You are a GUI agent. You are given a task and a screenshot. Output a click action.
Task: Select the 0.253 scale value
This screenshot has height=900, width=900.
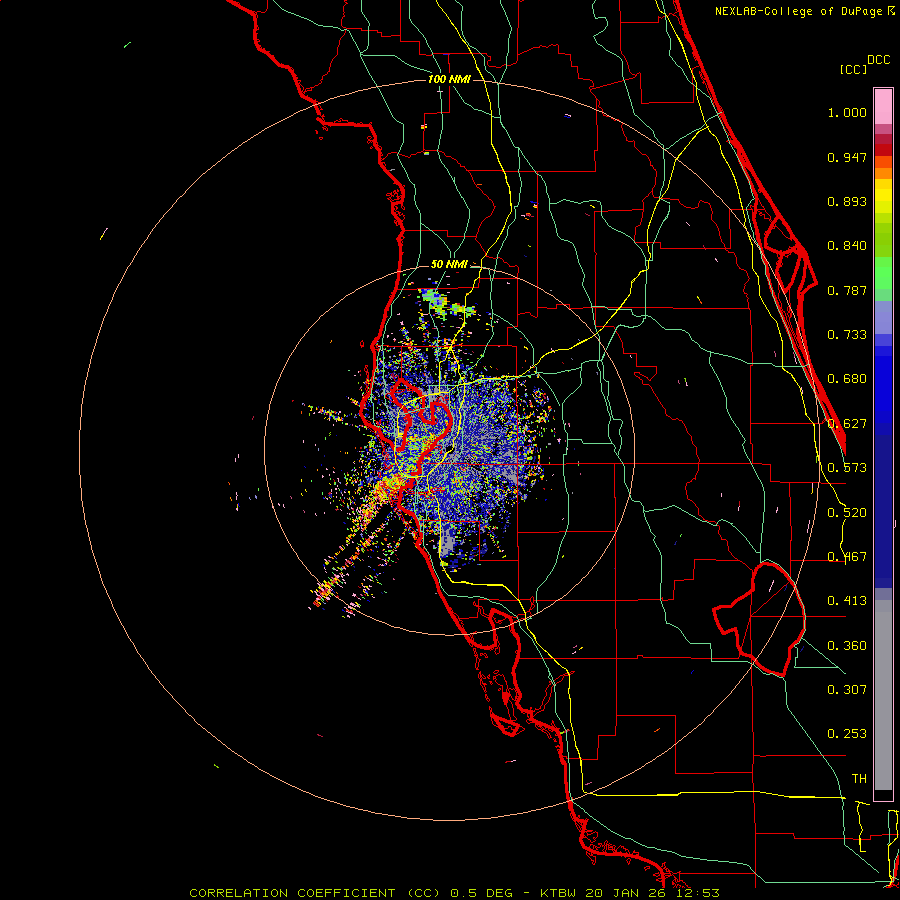coord(847,734)
